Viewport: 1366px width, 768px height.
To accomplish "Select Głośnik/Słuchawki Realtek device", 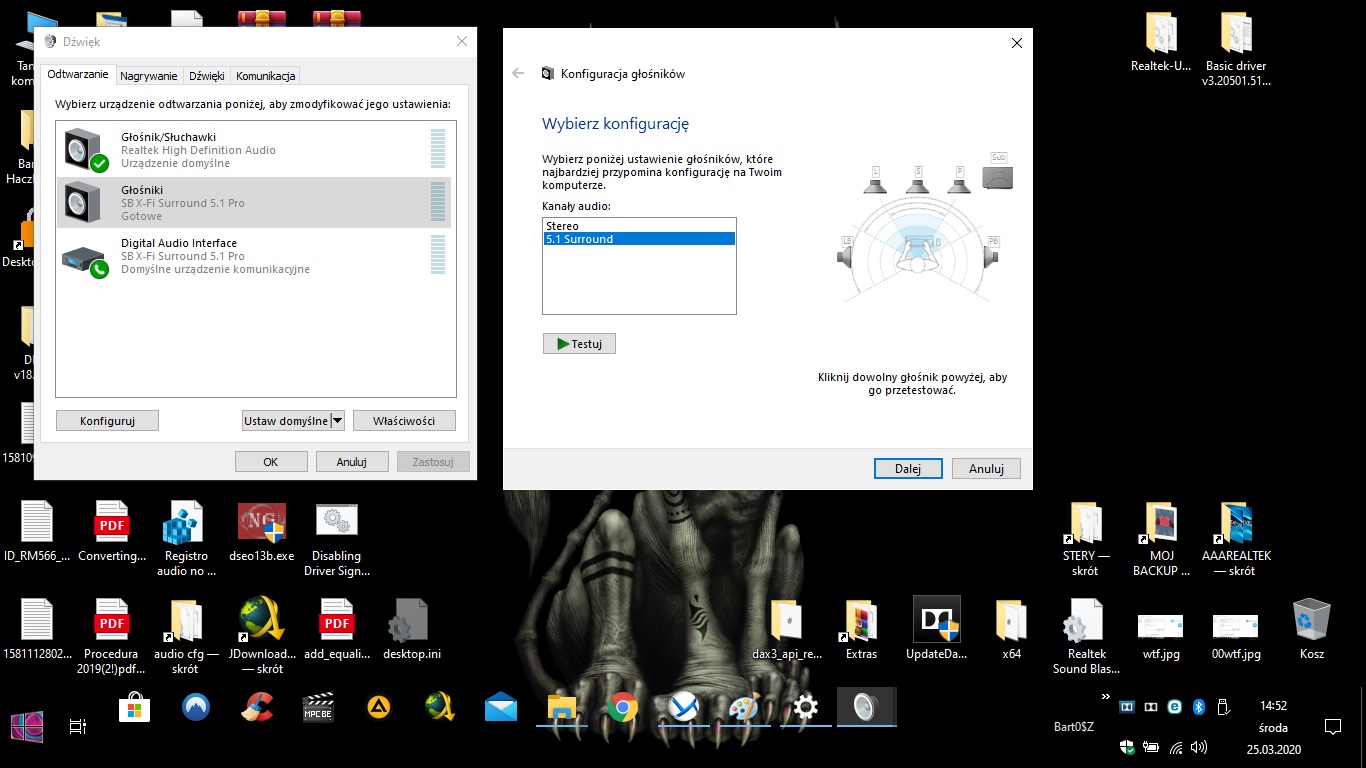I will pyautogui.click(x=254, y=150).
